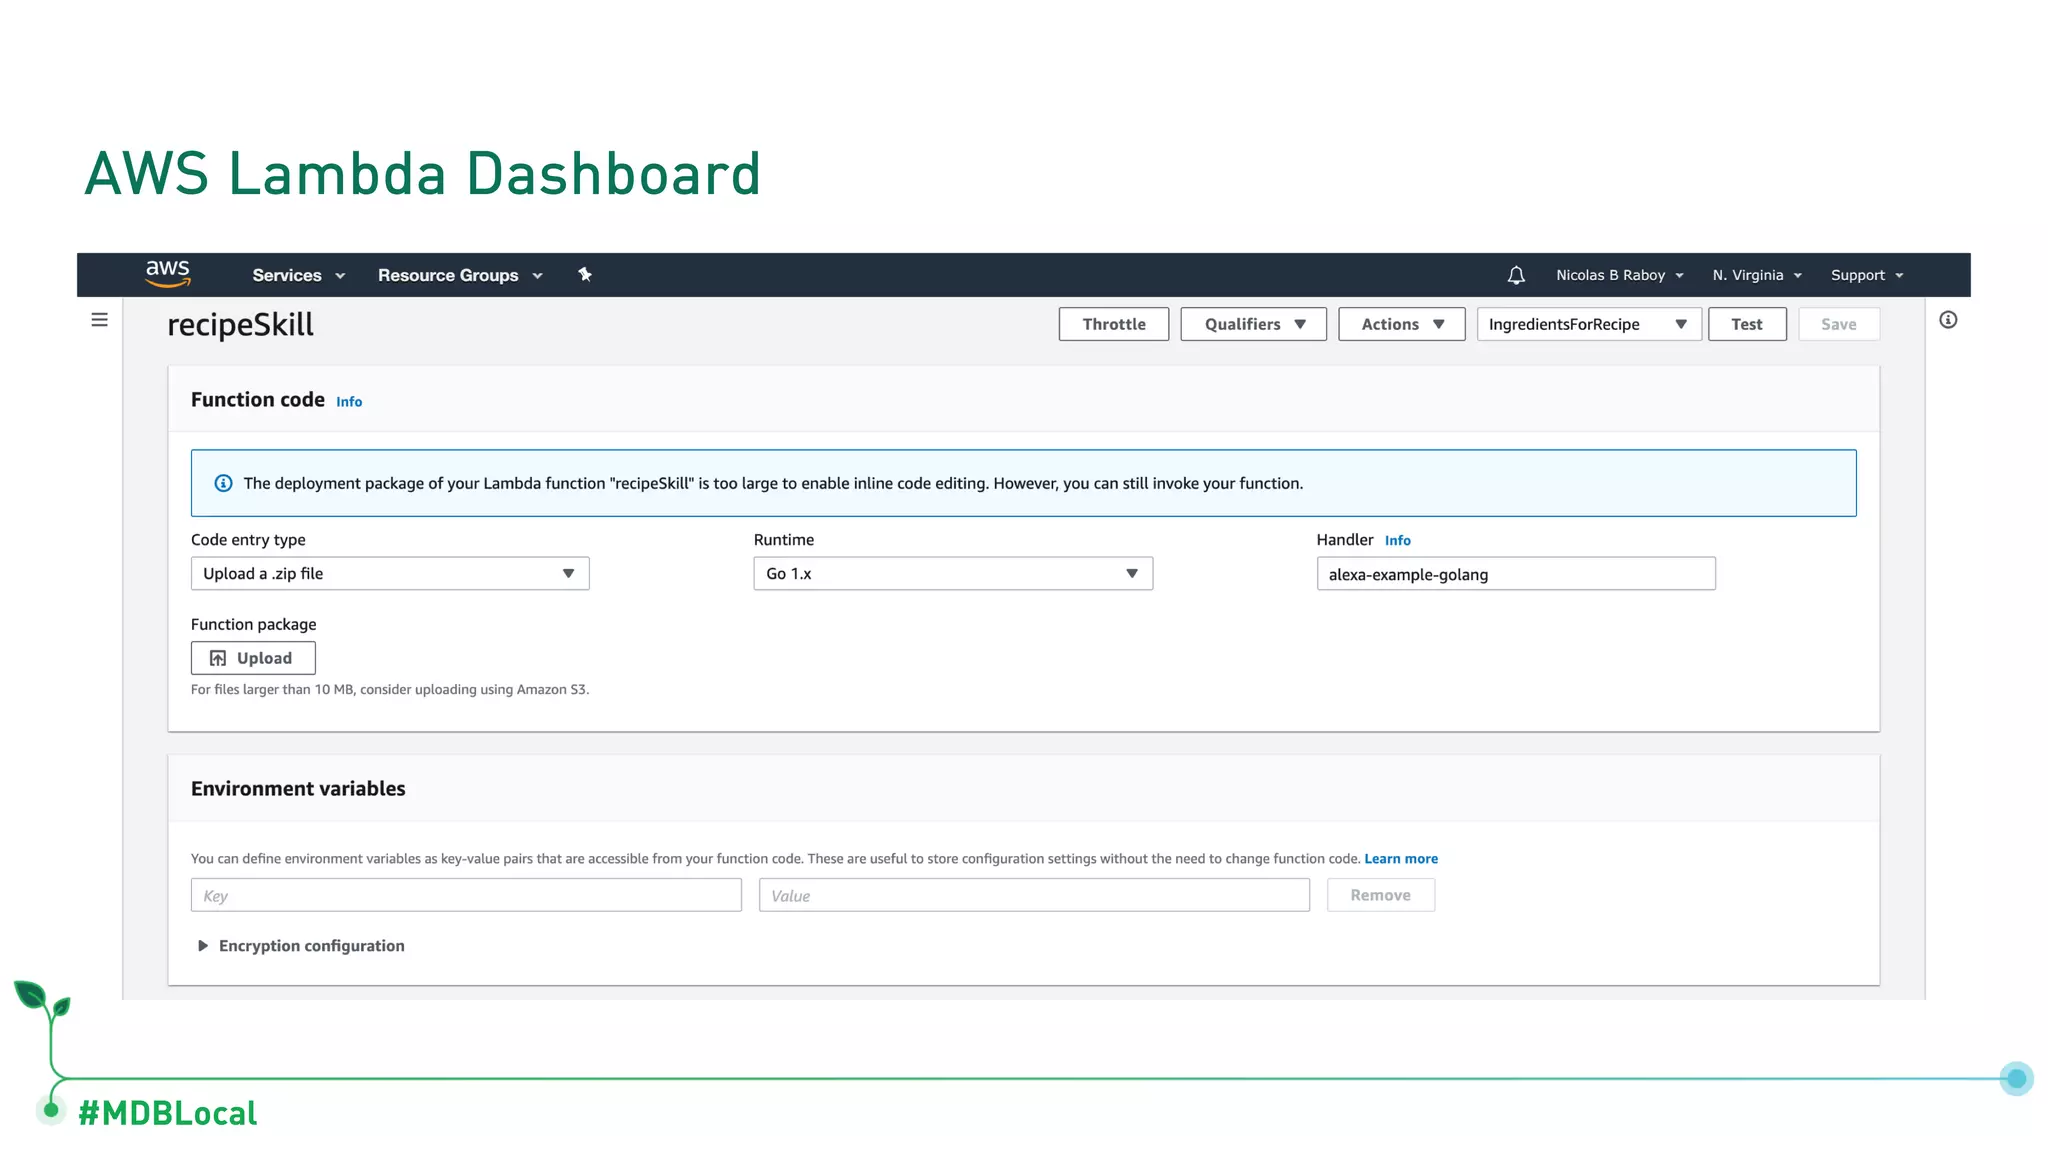Click the Upload function package button
Image resolution: width=2048 pixels, height=1152 pixels.
(x=253, y=658)
